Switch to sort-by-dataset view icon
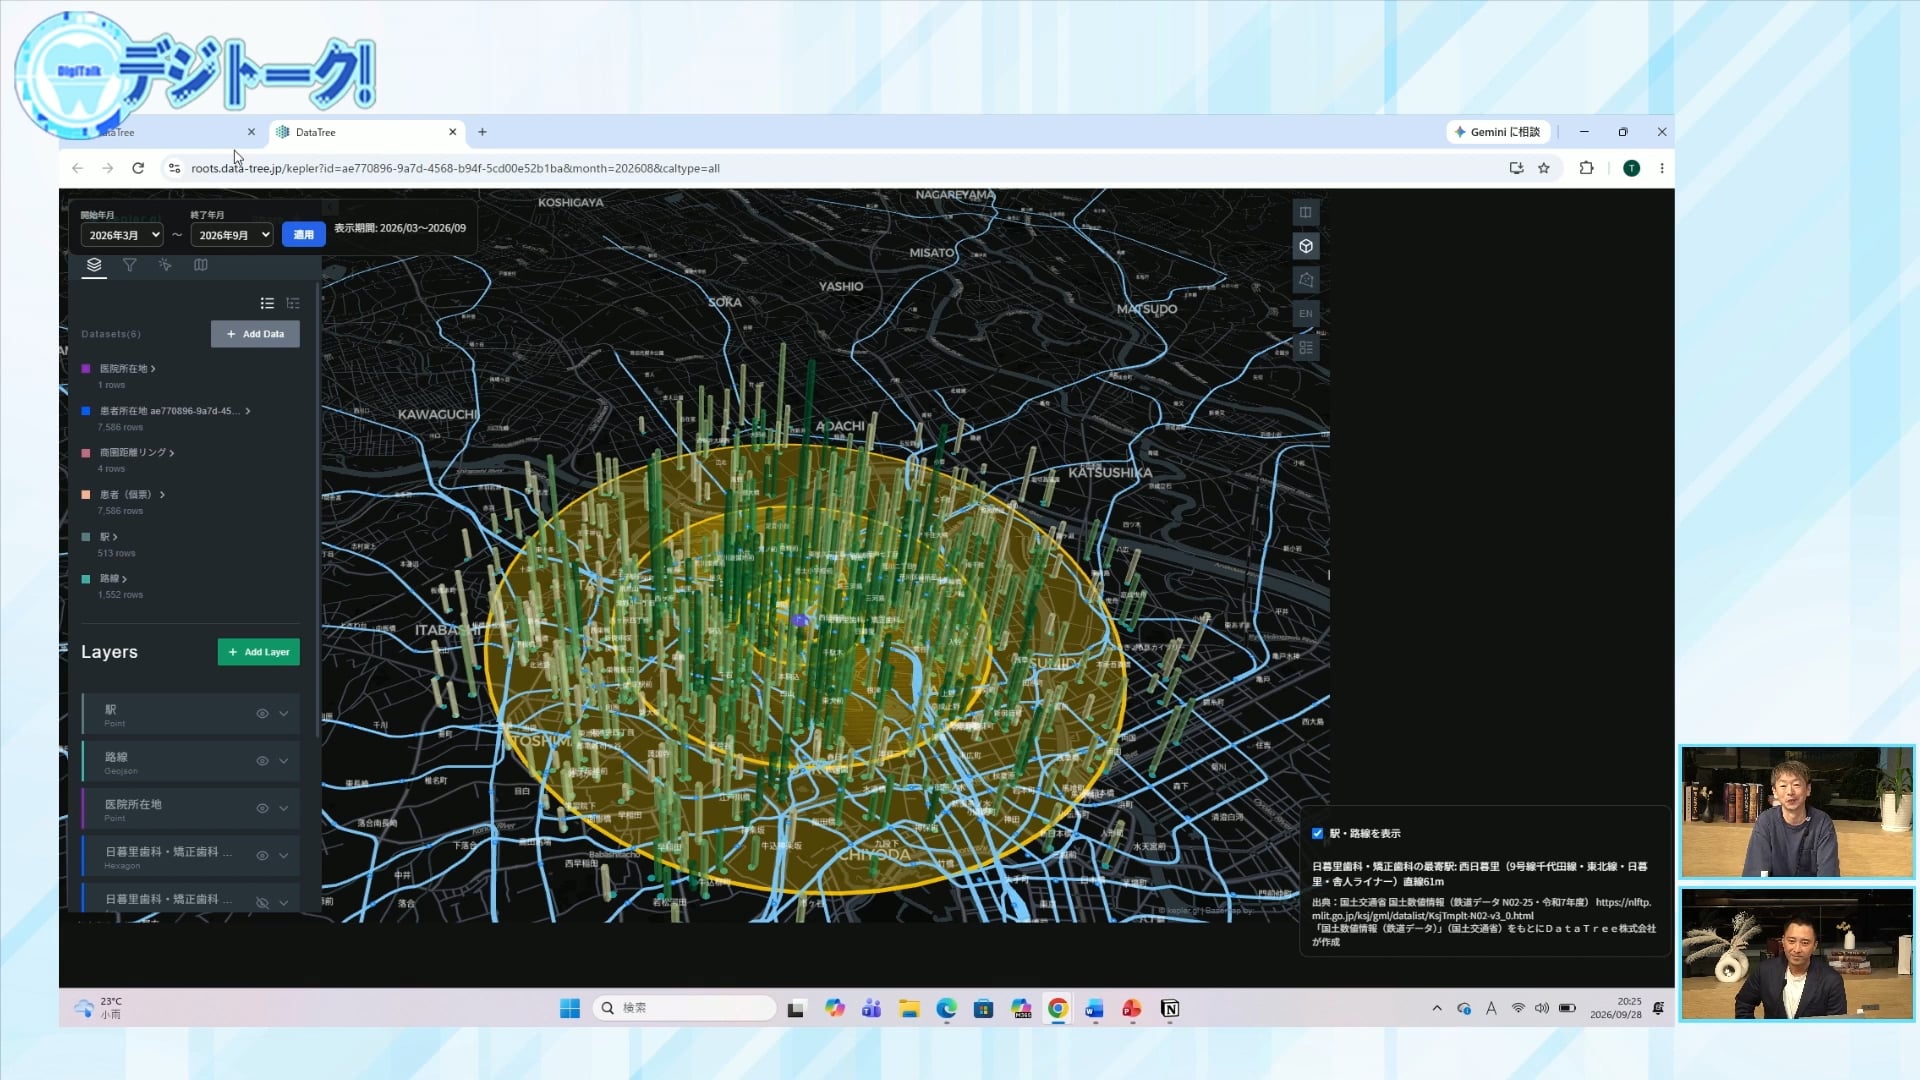The height and width of the screenshot is (1080, 1920). [293, 303]
